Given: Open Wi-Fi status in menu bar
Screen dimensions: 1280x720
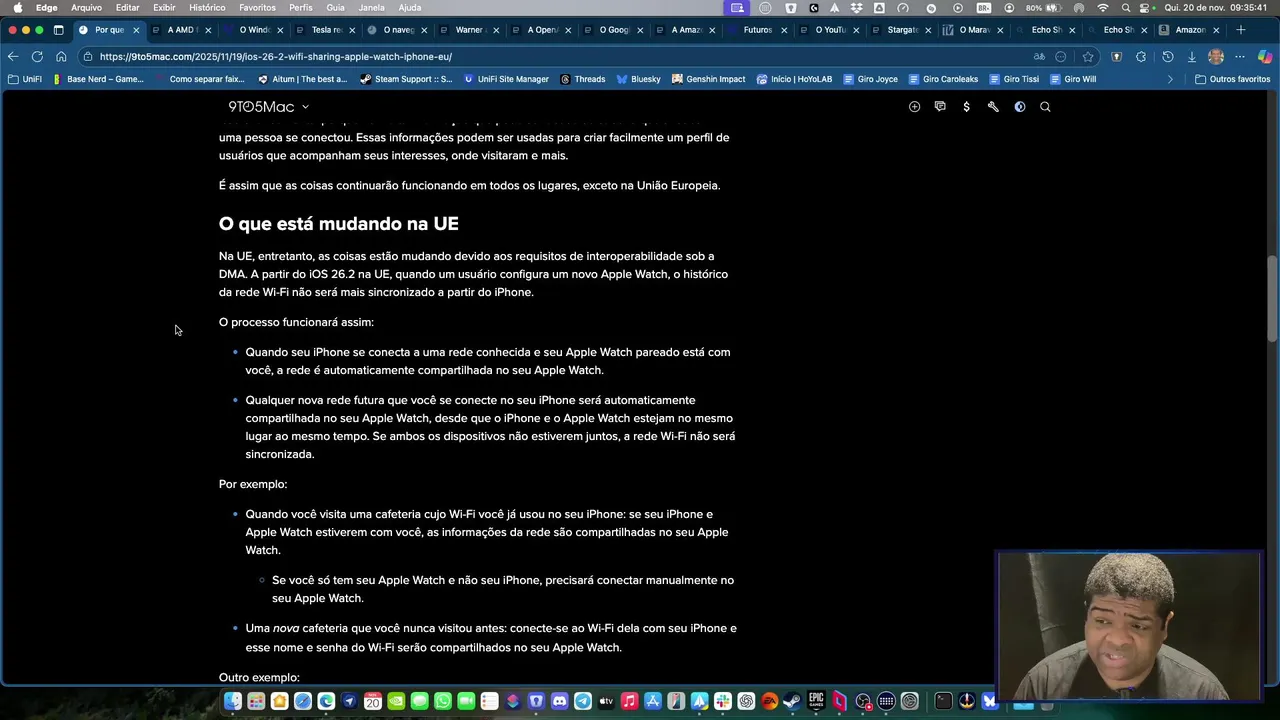Looking at the screenshot, I should (x=1103, y=7).
